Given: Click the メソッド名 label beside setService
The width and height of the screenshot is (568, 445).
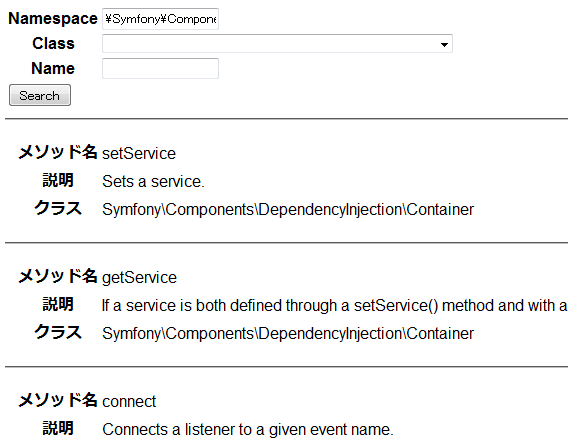Looking at the screenshot, I should [x=58, y=152].
